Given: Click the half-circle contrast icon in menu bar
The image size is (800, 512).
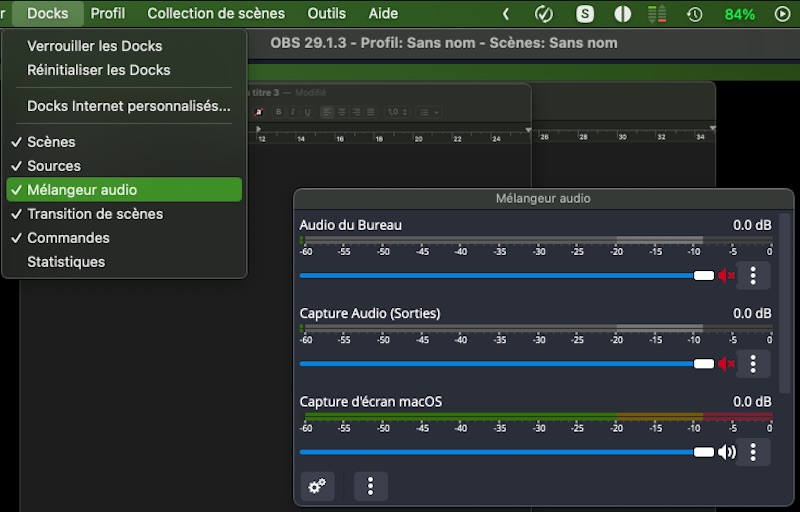Looking at the screenshot, I should click(x=622, y=14).
